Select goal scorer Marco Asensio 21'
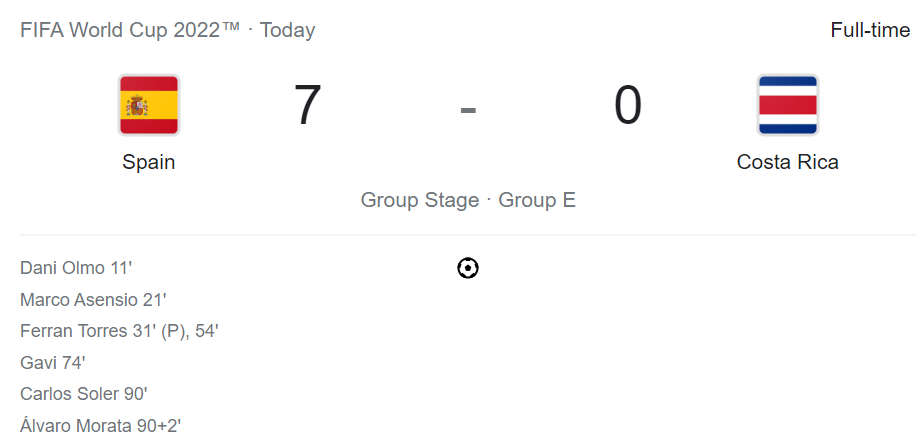The image size is (919, 436). (93, 300)
